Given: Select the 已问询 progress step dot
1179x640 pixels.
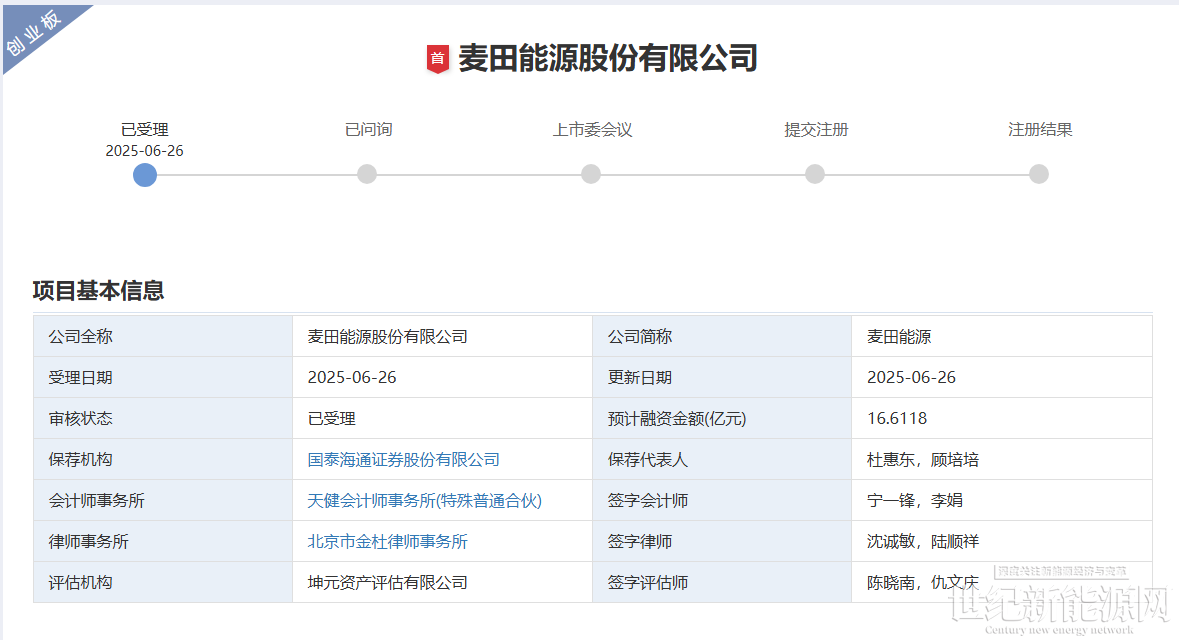Looking at the screenshot, I should point(367,174).
